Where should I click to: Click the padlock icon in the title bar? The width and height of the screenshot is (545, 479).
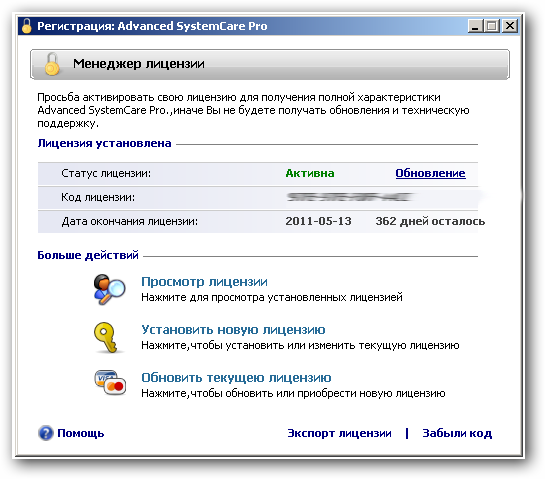click(x=27, y=26)
